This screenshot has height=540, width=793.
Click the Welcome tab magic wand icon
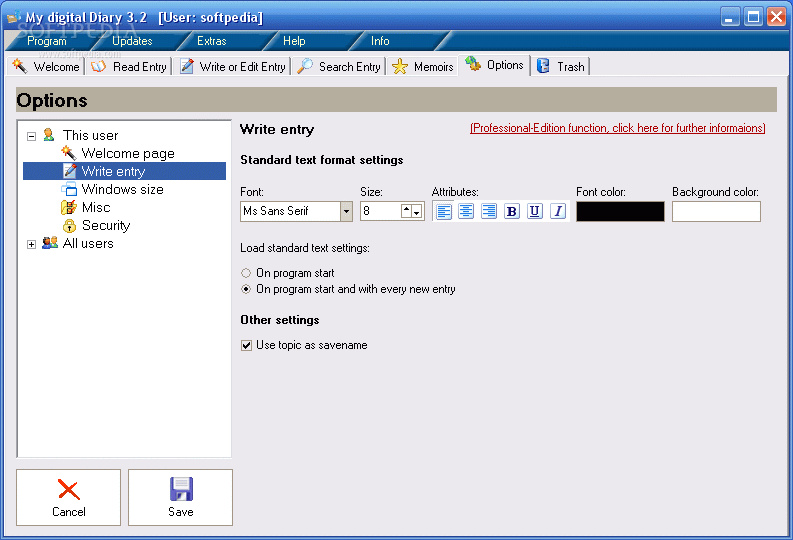[20, 66]
